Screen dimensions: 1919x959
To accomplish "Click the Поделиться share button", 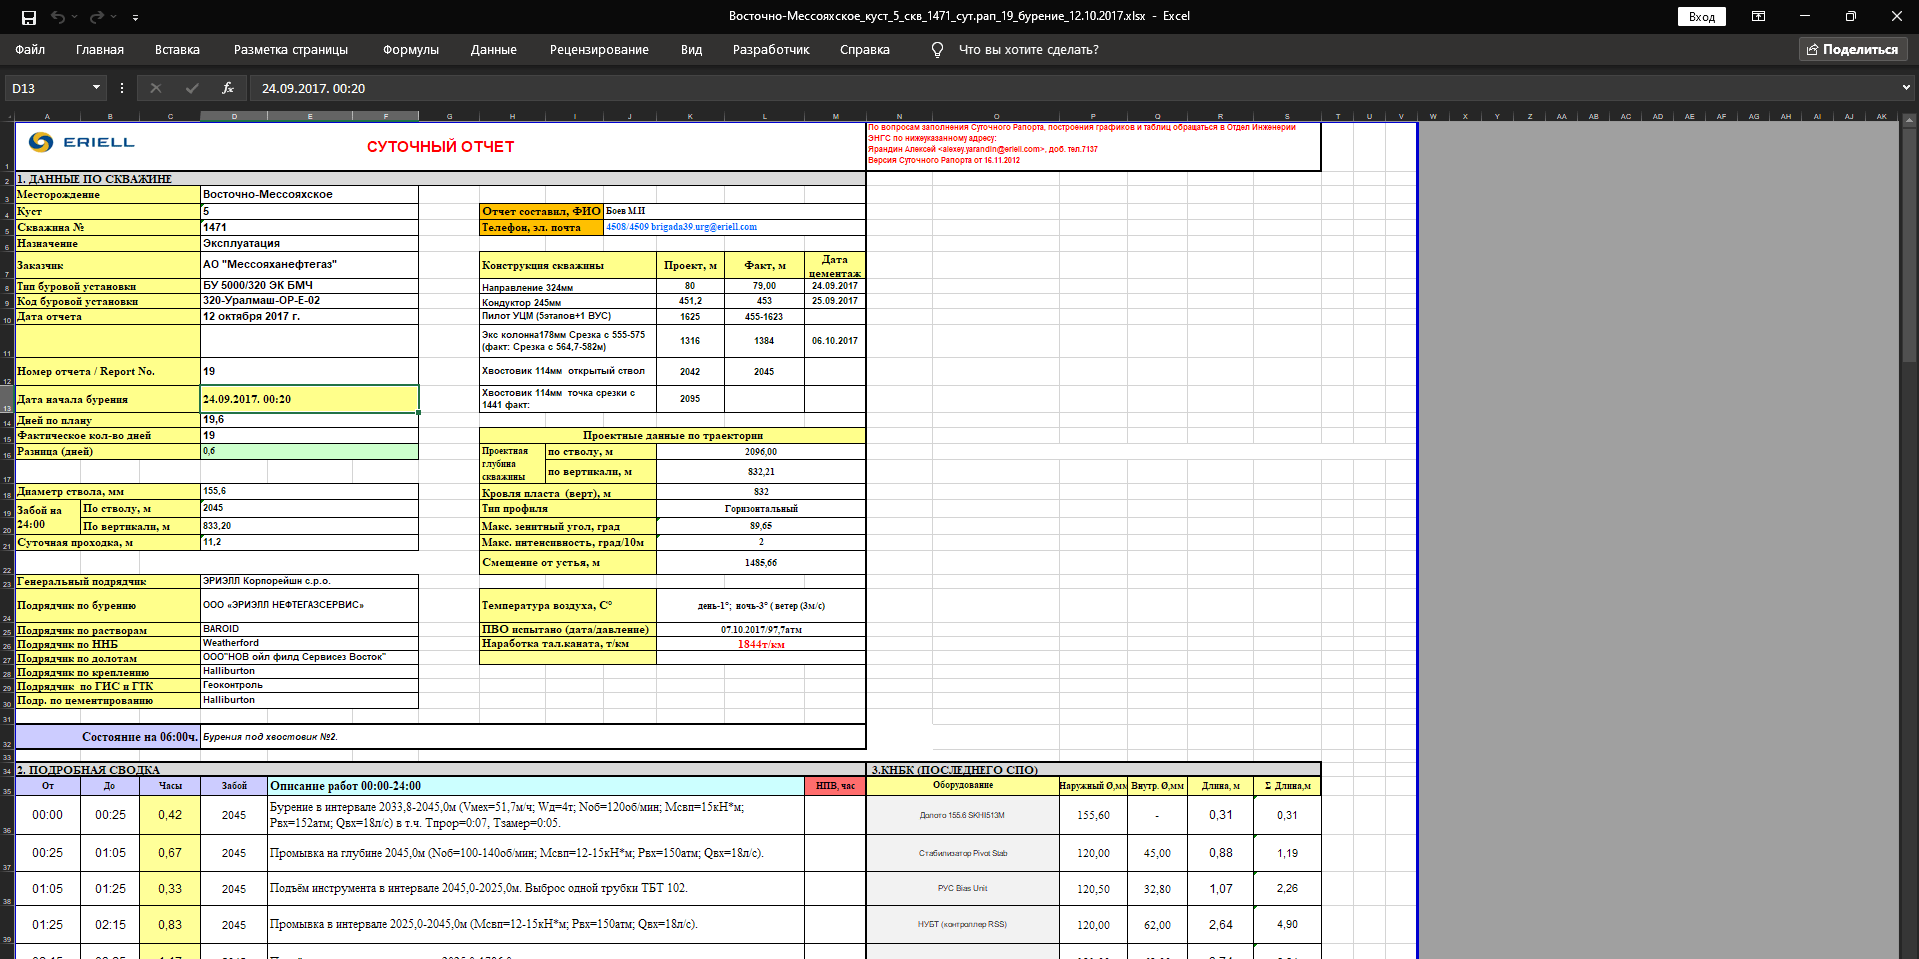I will point(1853,49).
